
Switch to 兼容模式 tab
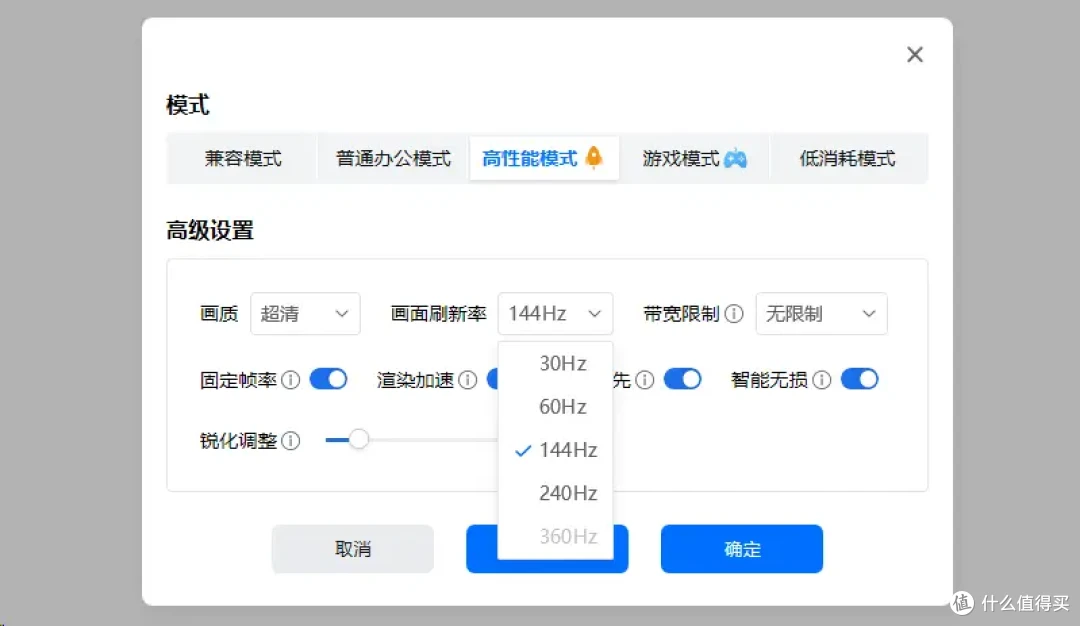(240, 157)
